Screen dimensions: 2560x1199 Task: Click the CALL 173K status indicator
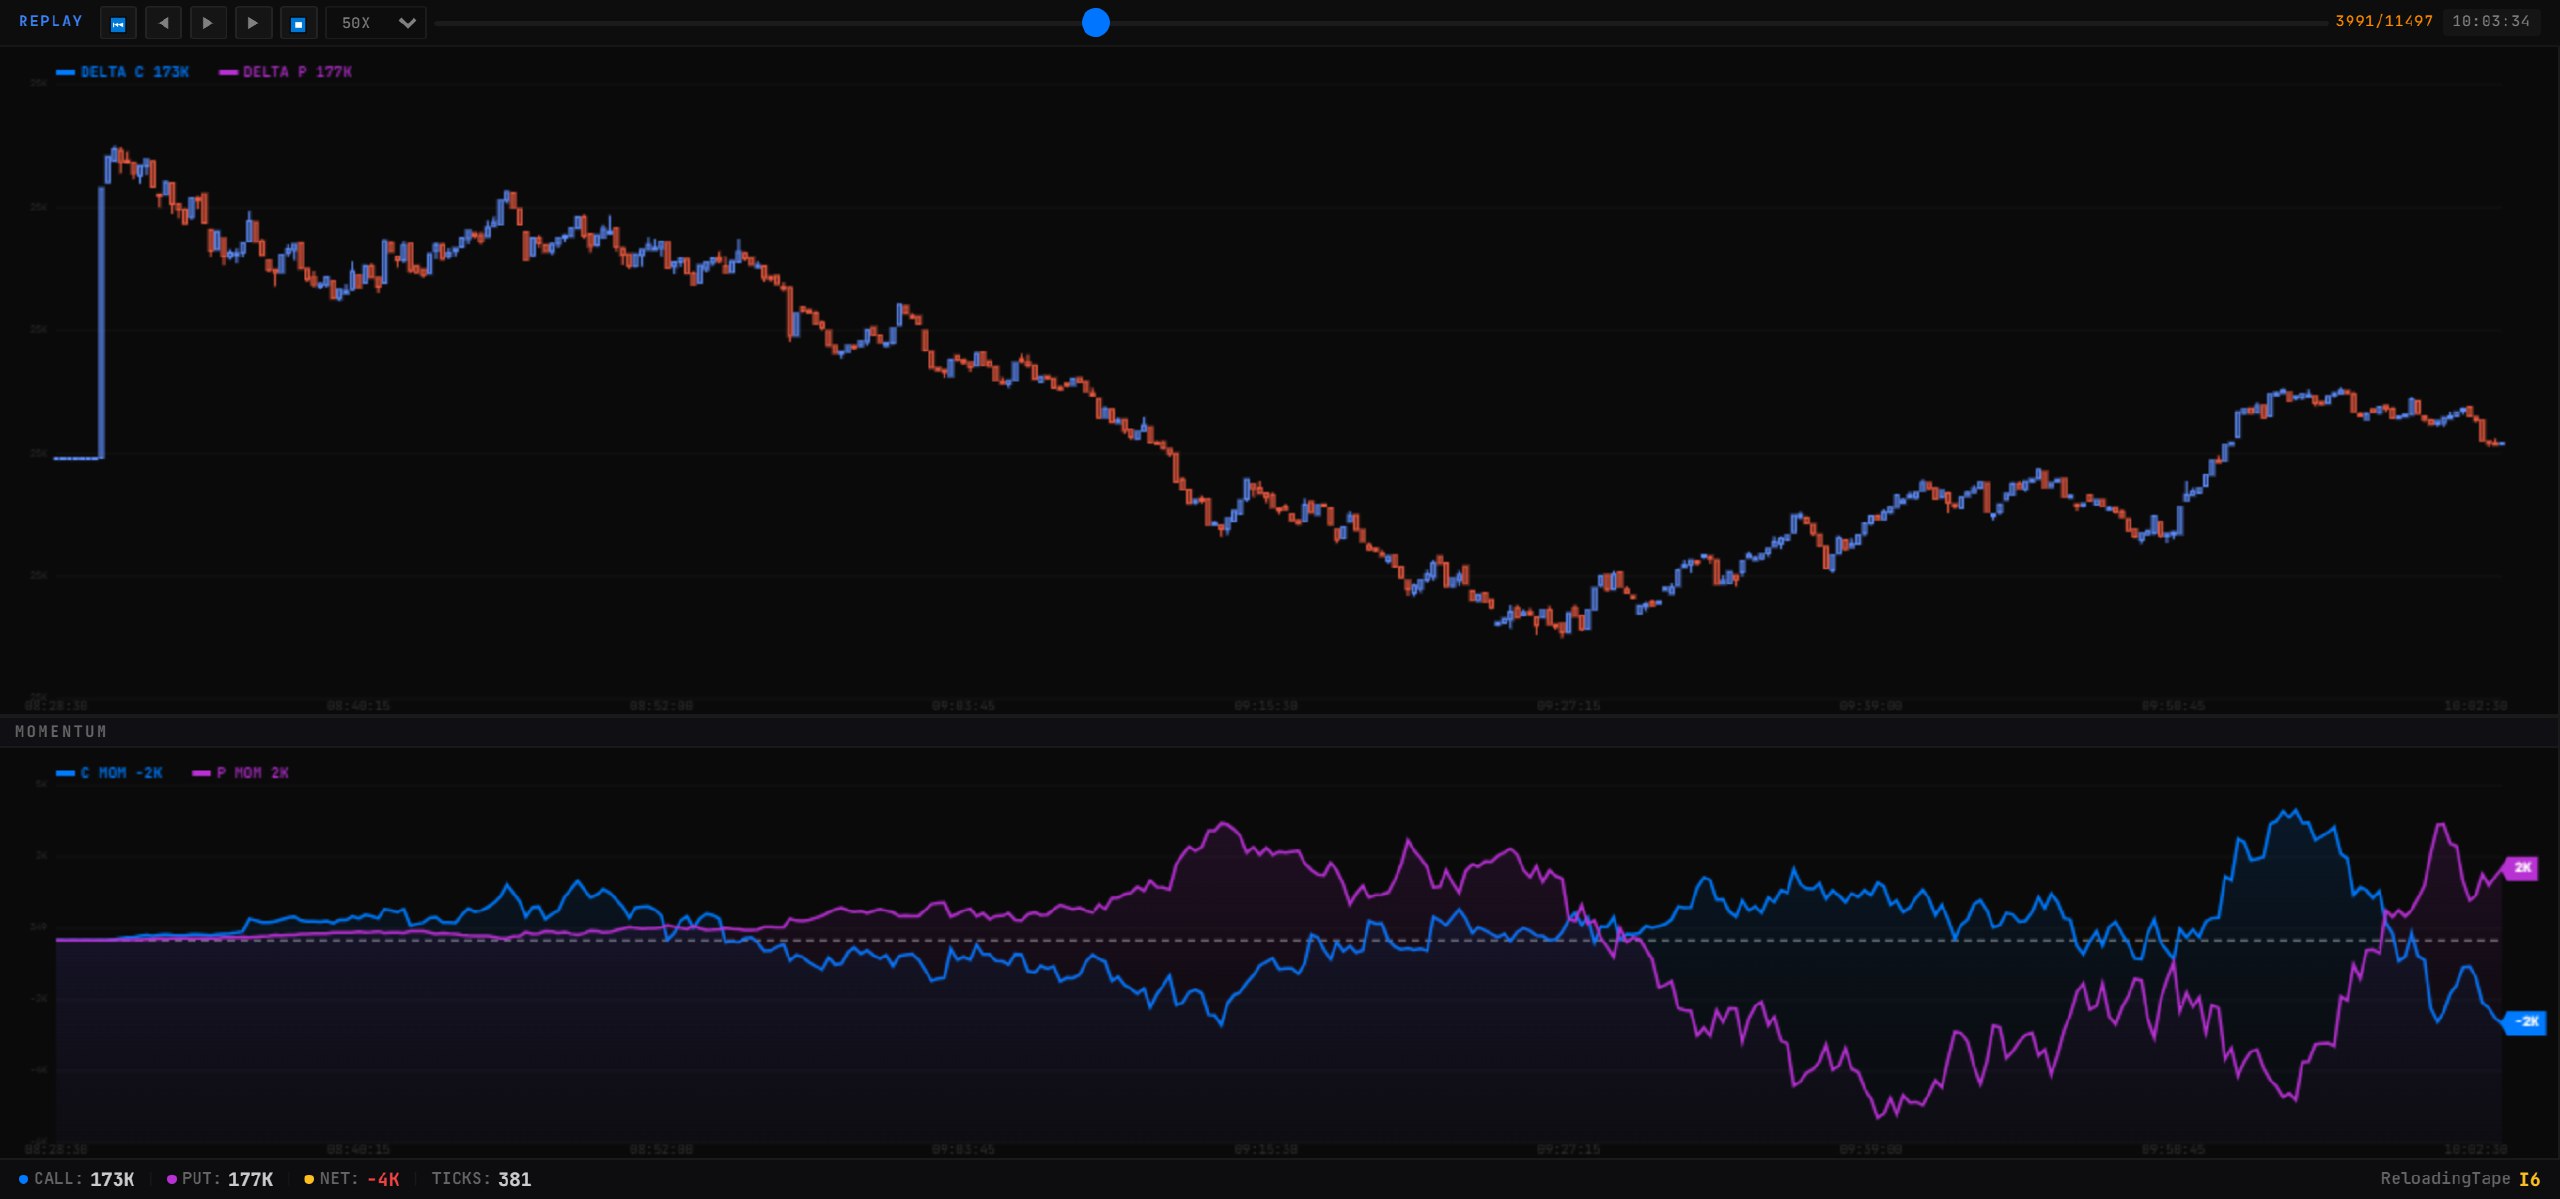pos(77,1179)
